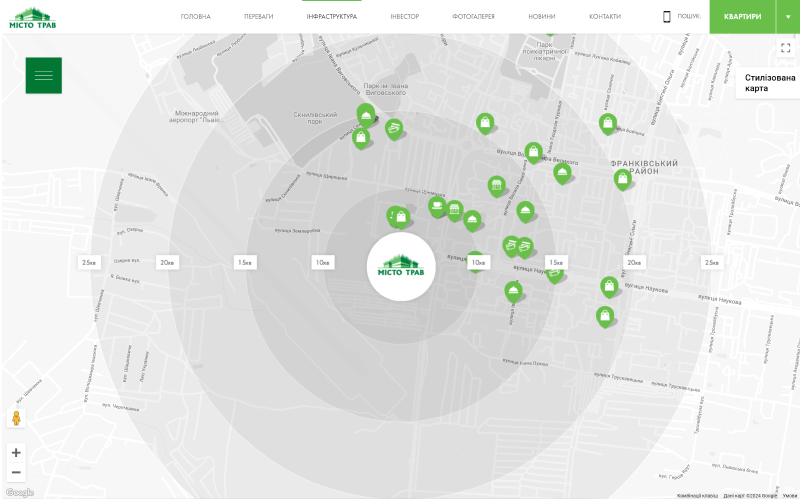Image resolution: width=800 pixels, height=500 pixels.
Task: Toggle the map fullscreen view
Action: 786,48
